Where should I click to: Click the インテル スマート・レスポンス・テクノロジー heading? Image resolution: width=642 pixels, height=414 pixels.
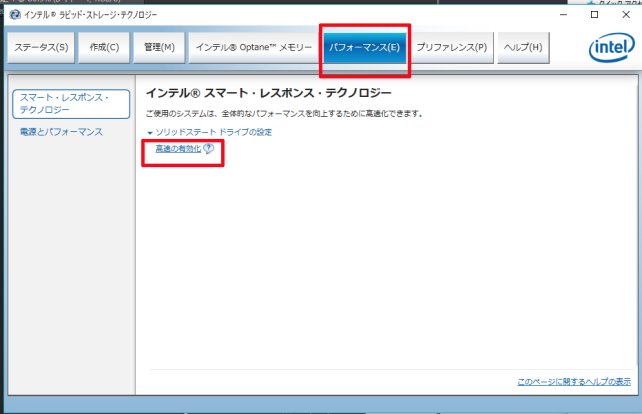tap(269, 93)
